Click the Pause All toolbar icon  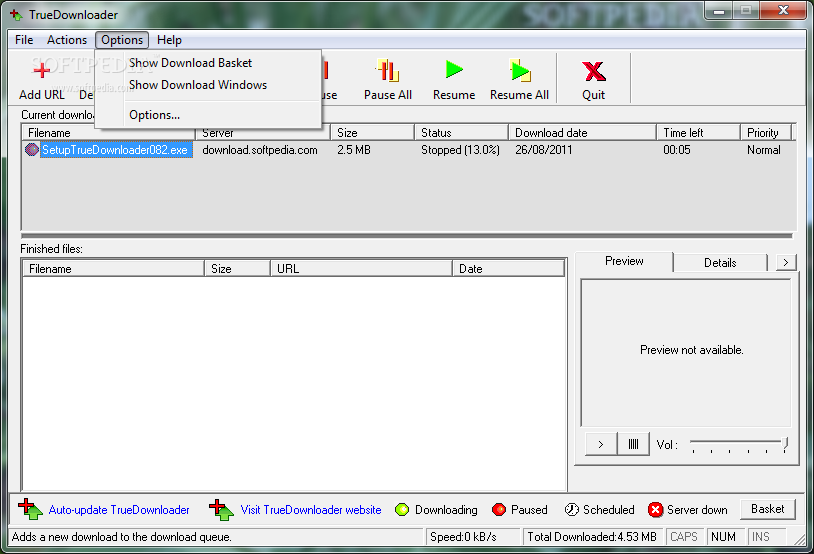[x=387, y=71]
